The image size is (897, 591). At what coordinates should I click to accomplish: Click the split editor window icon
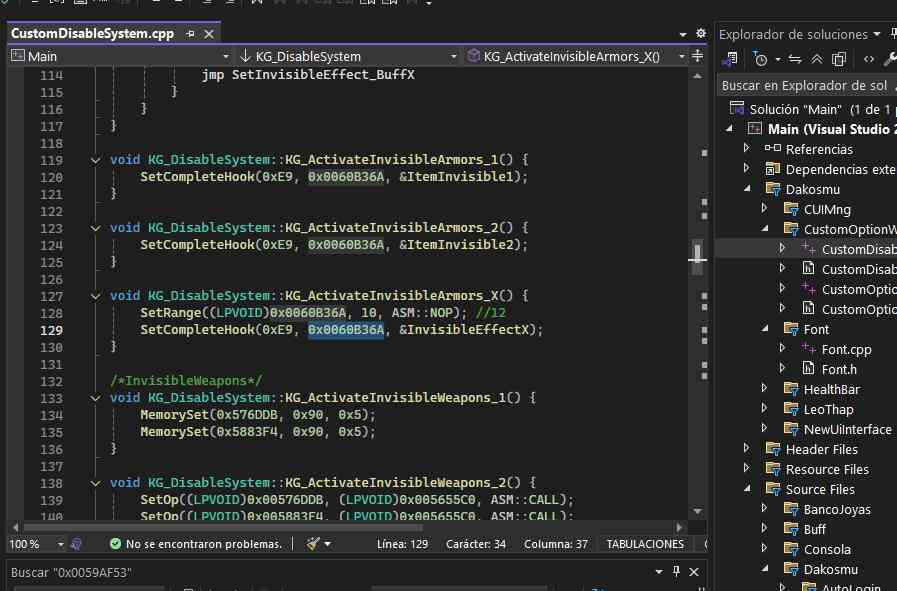[x=697, y=55]
